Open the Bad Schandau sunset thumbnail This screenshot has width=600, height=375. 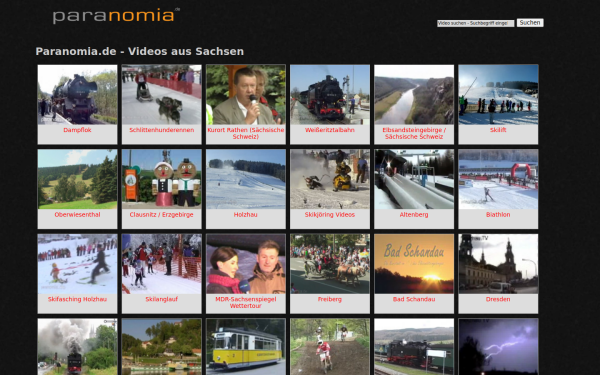click(x=414, y=264)
